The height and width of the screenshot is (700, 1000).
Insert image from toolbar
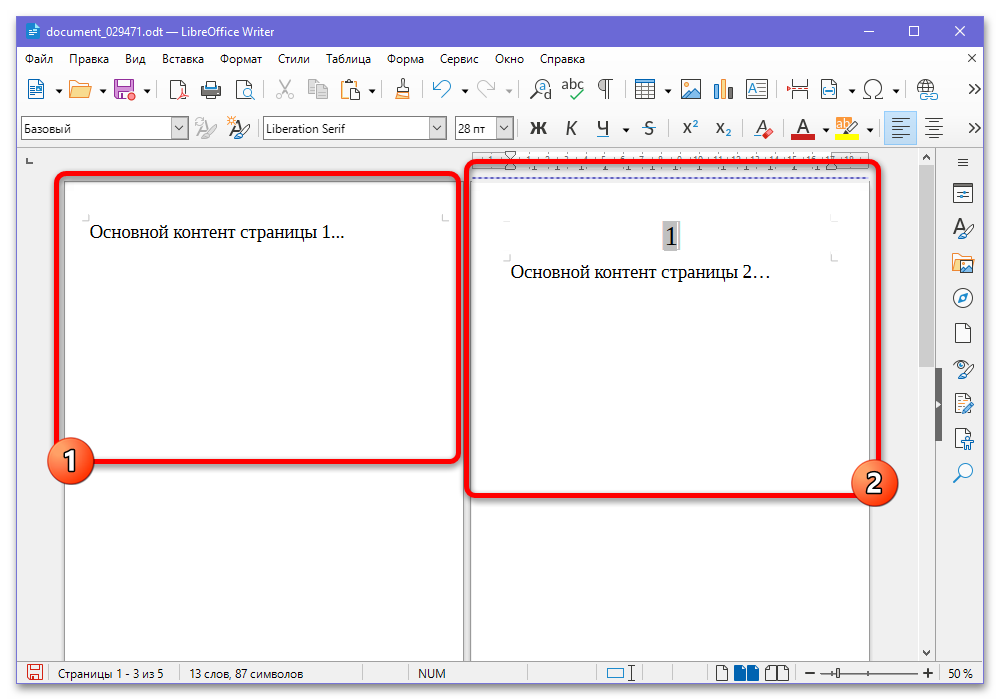[x=691, y=90]
